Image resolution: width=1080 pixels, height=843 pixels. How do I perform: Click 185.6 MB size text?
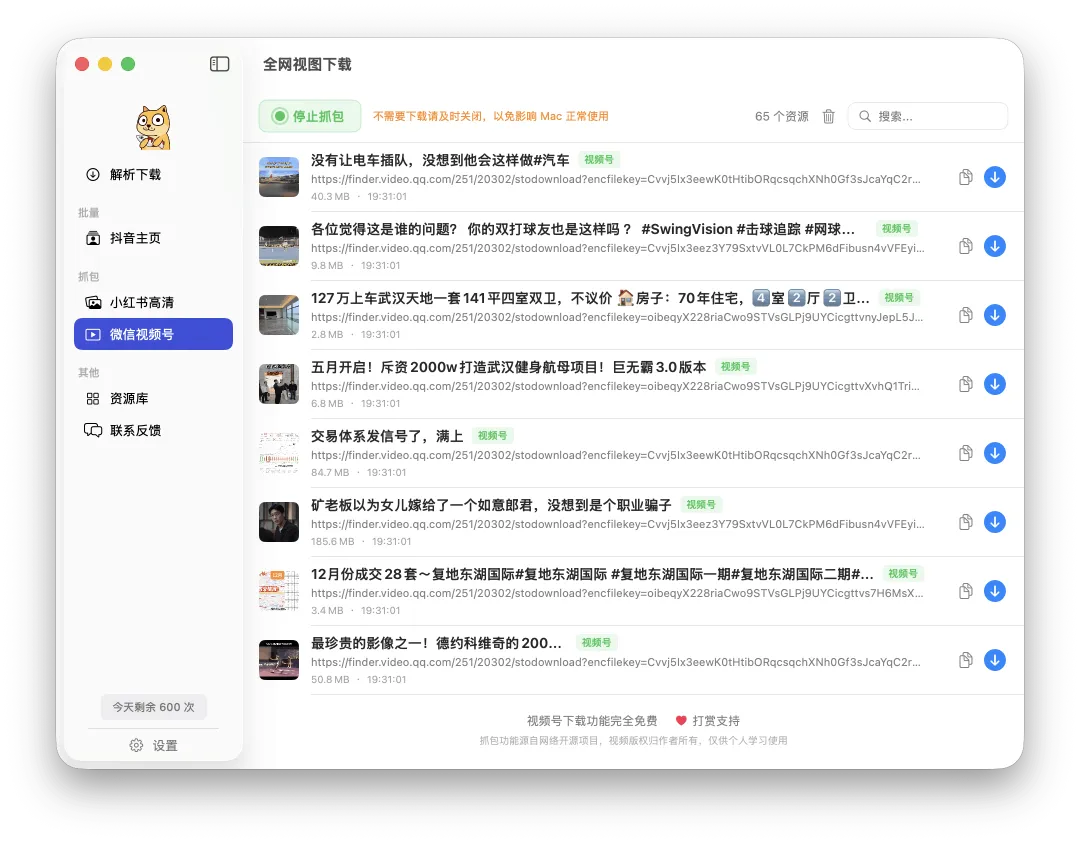(x=333, y=541)
